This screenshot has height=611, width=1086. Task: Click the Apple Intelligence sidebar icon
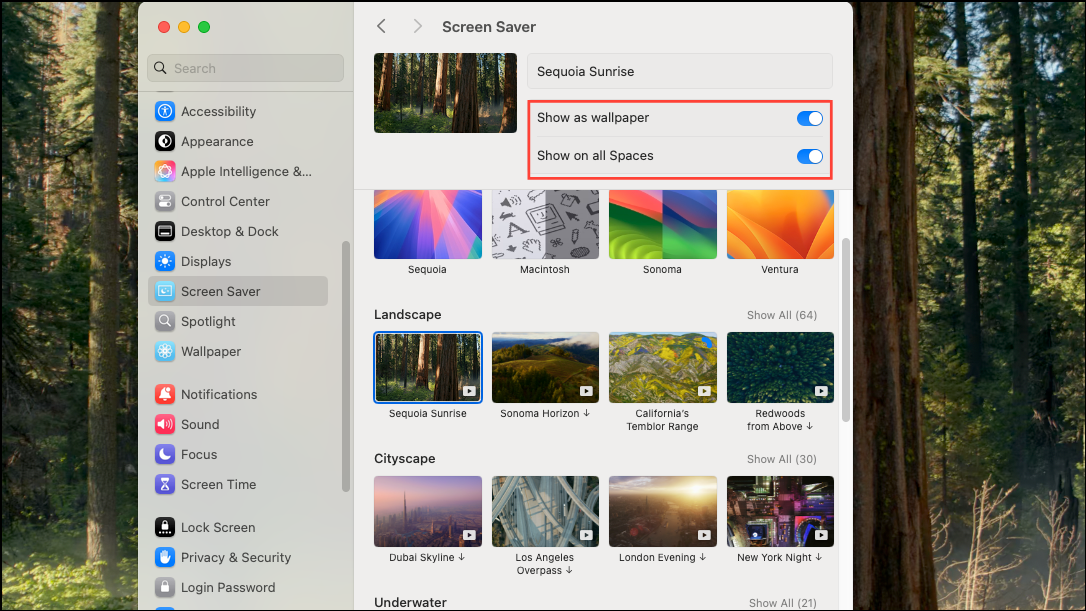(165, 171)
